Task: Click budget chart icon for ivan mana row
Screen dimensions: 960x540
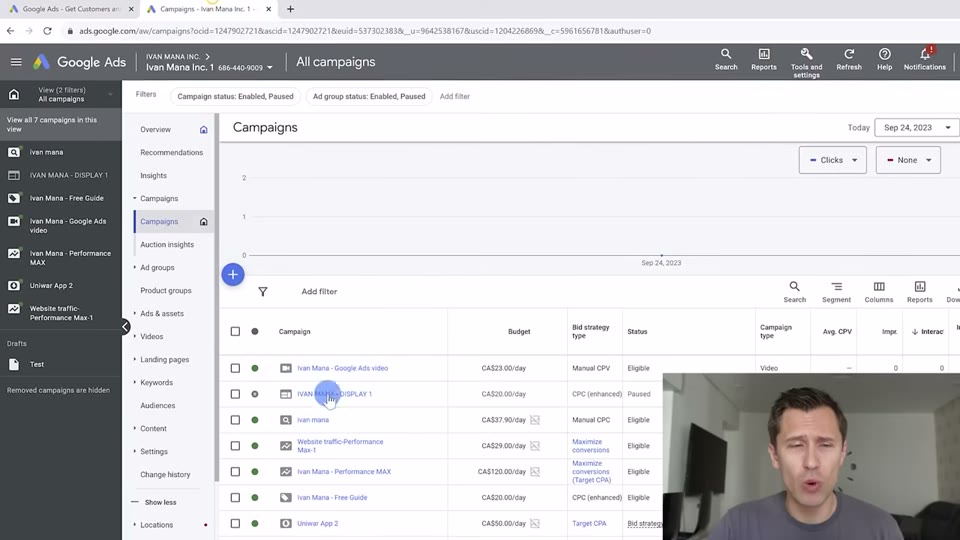Action: 535,420
